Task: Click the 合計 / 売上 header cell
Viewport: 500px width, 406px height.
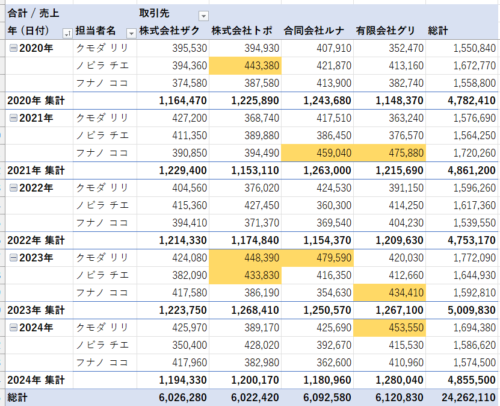Action: pos(33,13)
